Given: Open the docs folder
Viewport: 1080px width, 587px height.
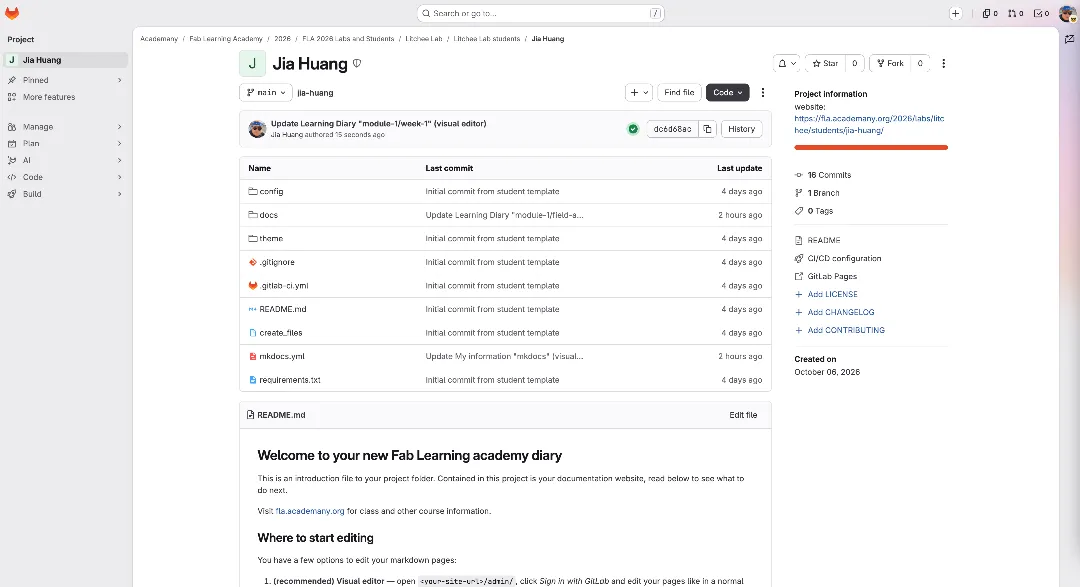Looking at the screenshot, I should point(269,215).
